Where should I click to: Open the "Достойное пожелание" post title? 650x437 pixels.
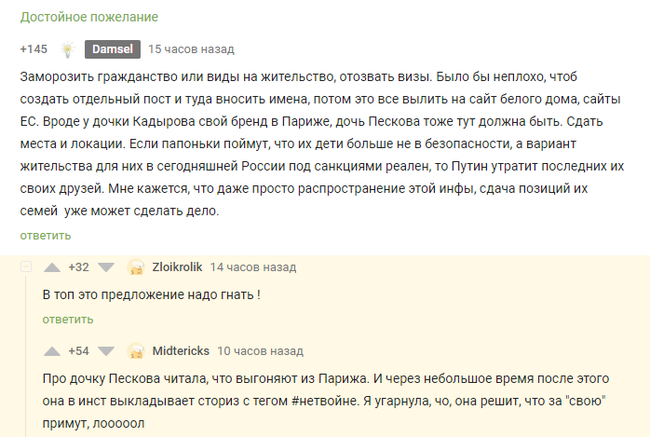pos(89,18)
